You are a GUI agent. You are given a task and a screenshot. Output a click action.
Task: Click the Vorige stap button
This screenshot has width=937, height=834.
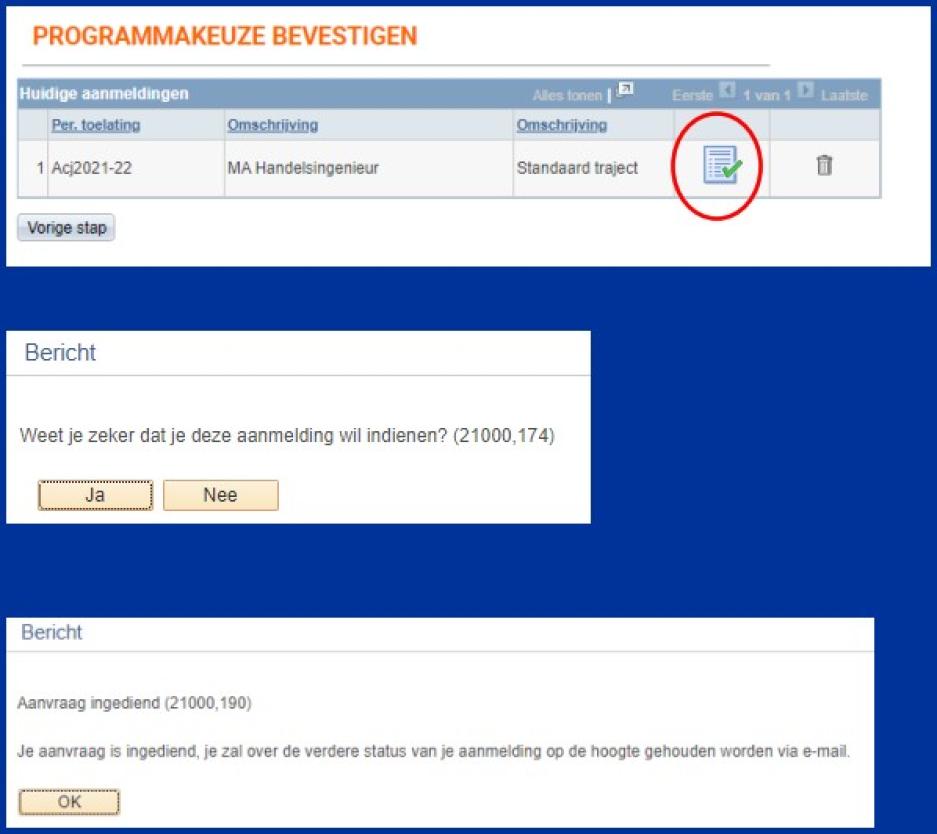[66, 228]
